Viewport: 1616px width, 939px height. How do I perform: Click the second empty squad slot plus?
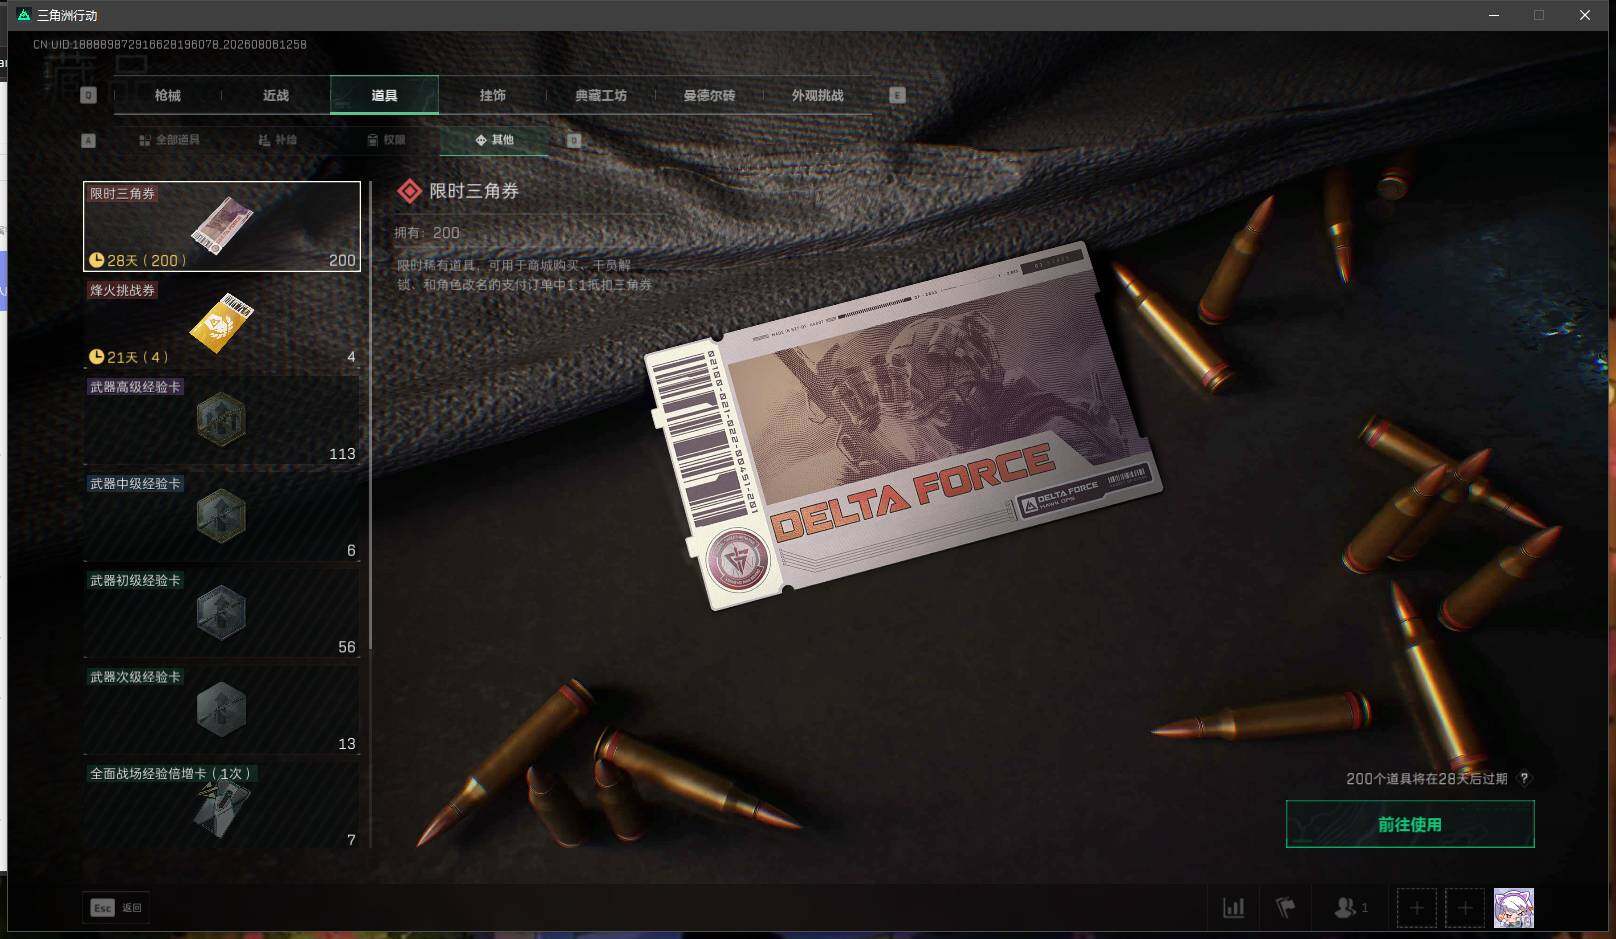click(x=1465, y=908)
